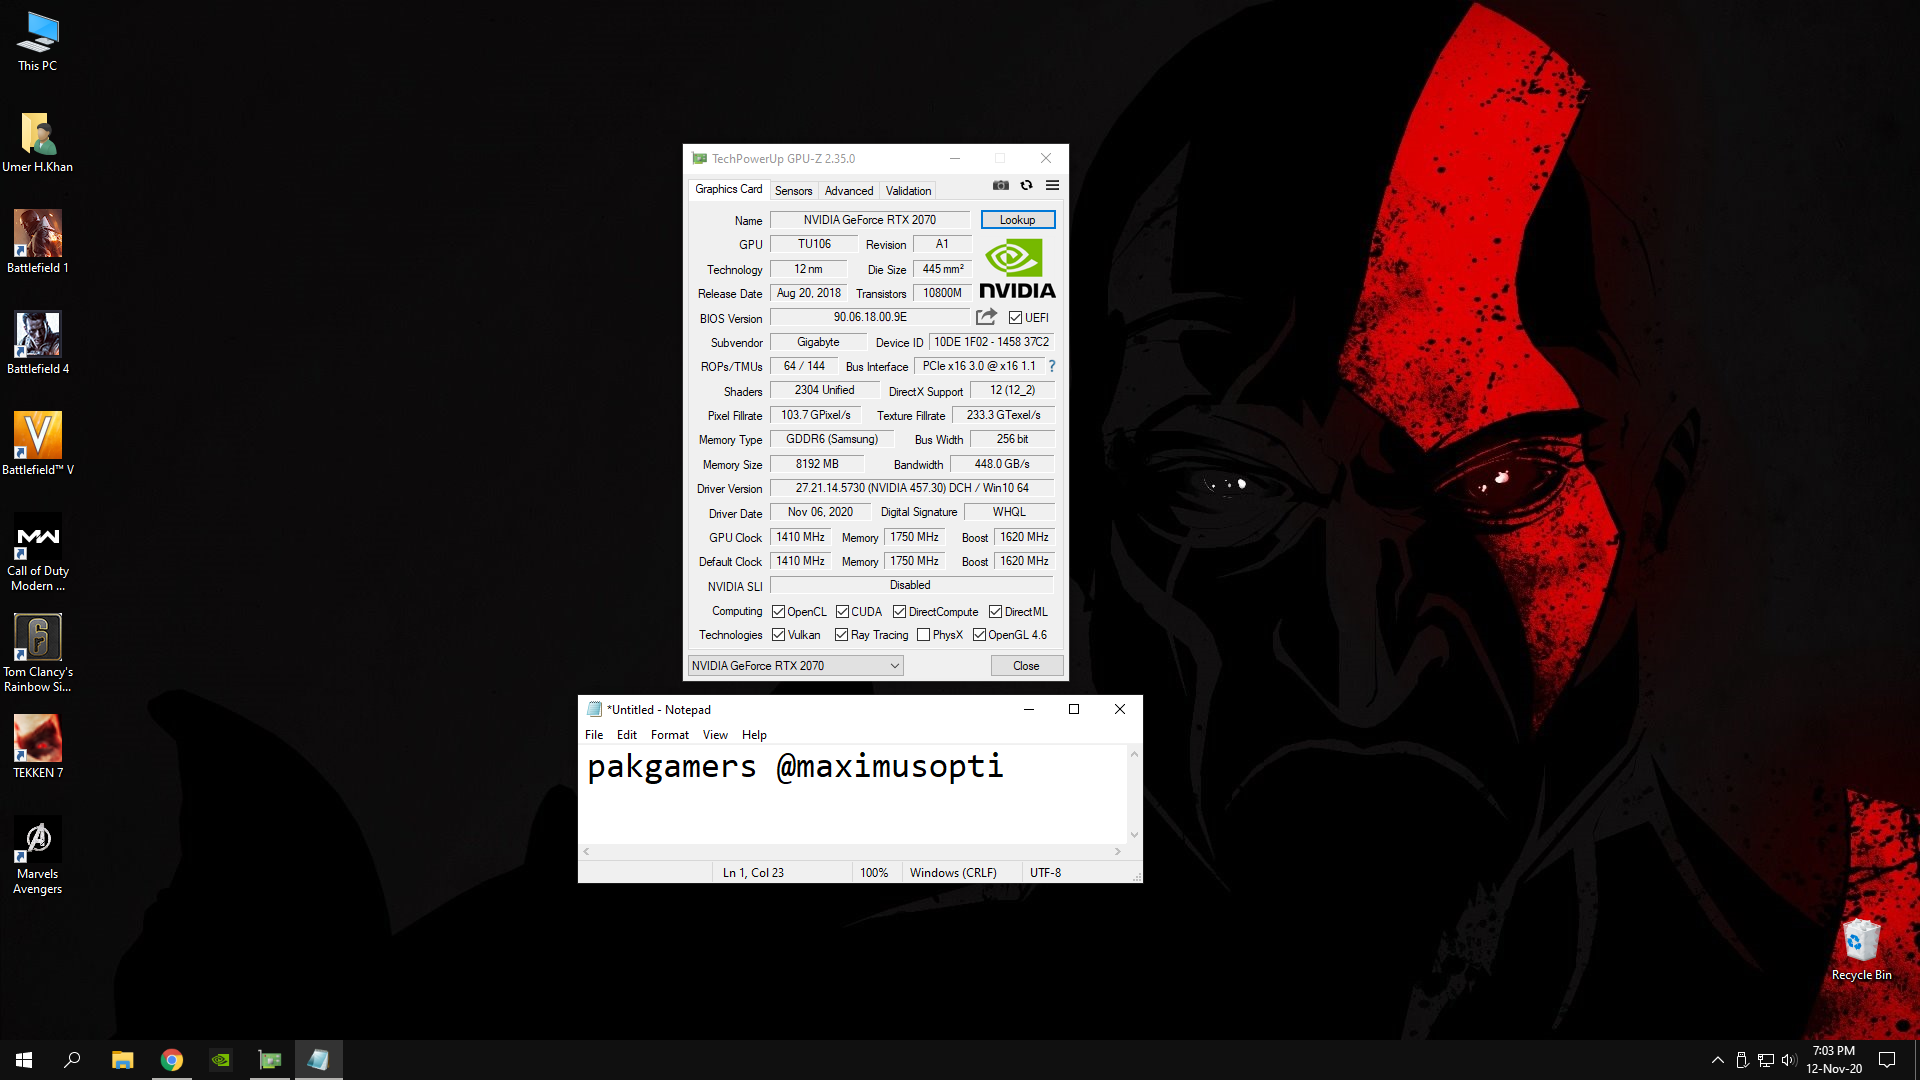
Task: Open the NVIDIA app on taskbar
Action: pyautogui.click(x=221, y=1060)
